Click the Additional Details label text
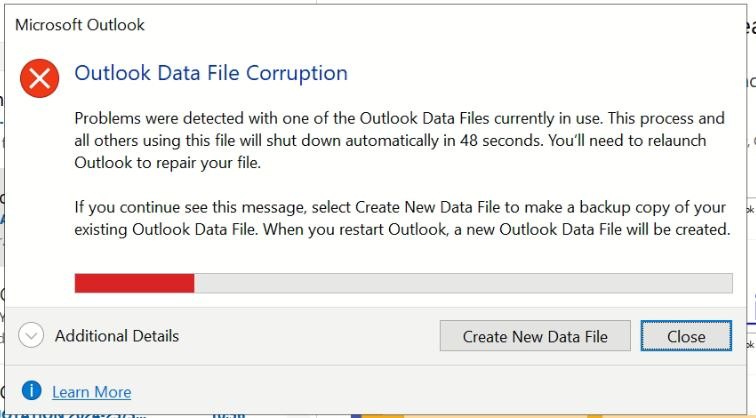The height and width of the screenshot is (418, 756). click(x=117, y=336)
